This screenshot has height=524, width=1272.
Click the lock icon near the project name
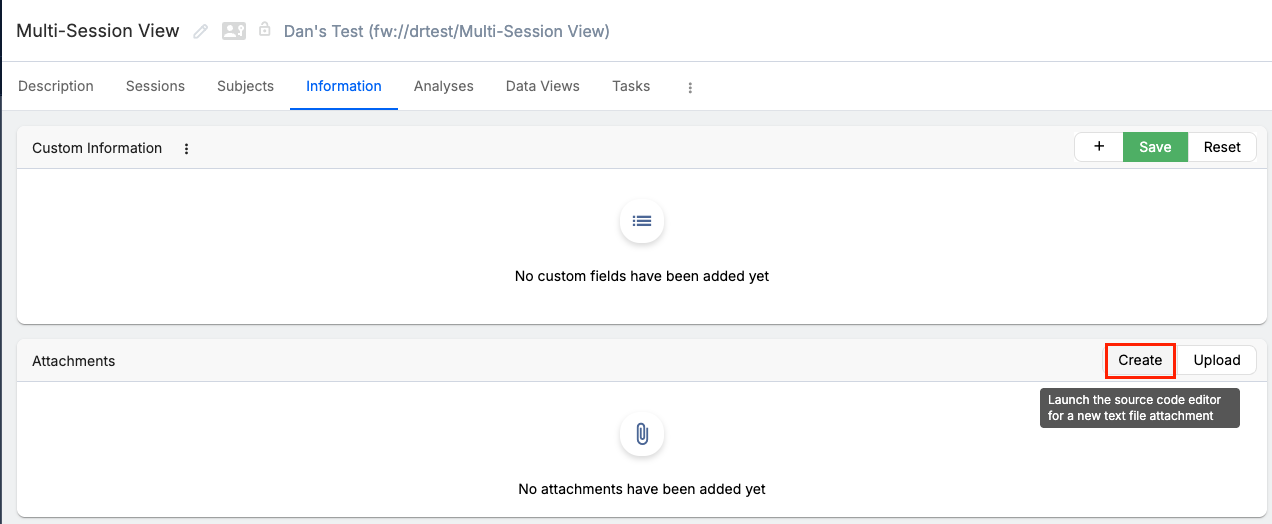265,30
